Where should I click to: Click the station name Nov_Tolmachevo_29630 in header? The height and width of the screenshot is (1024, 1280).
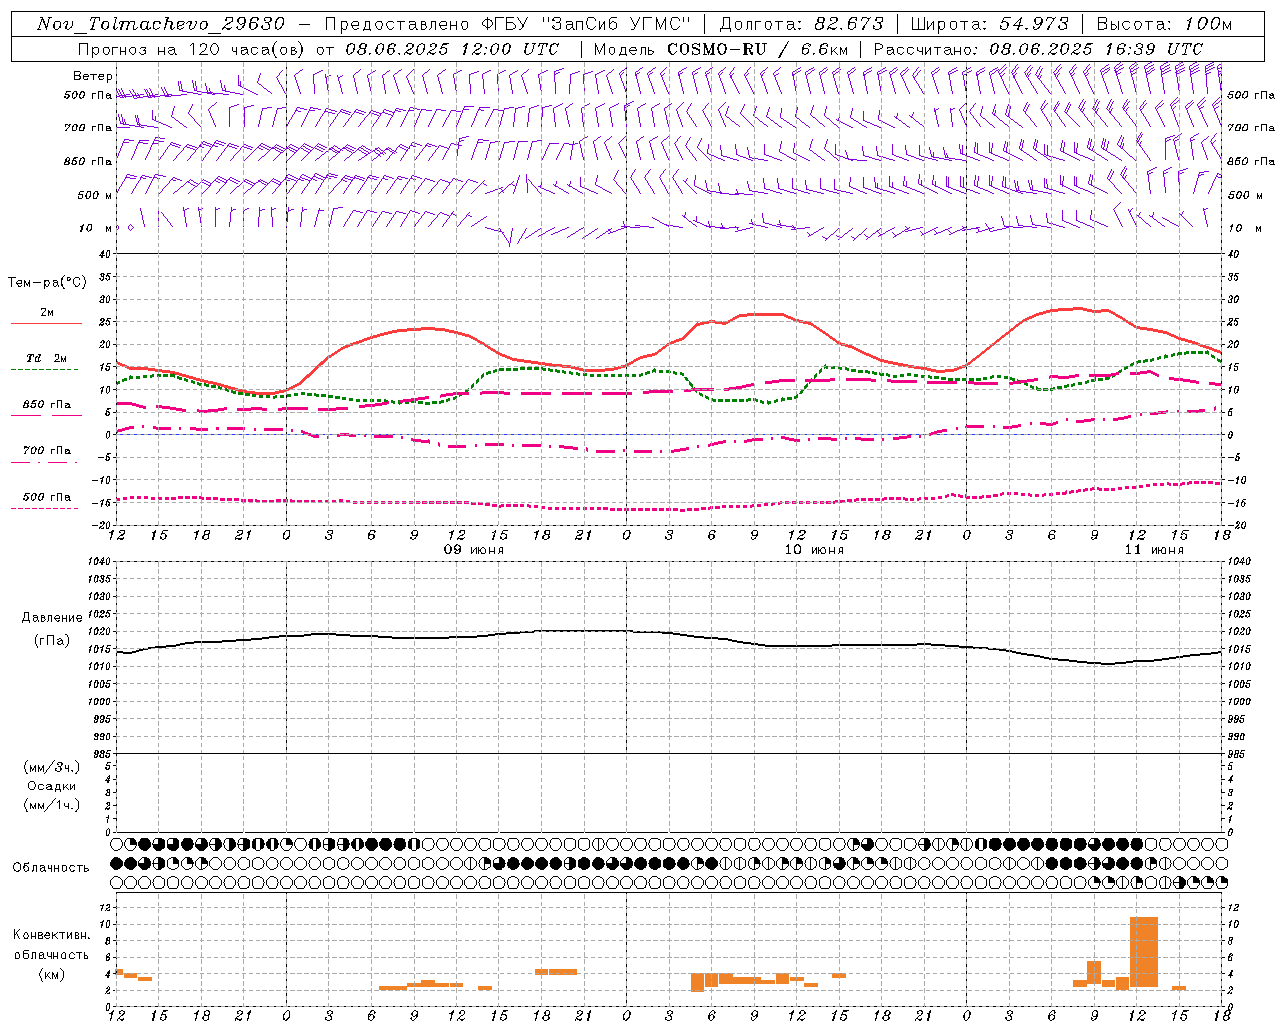161,24
